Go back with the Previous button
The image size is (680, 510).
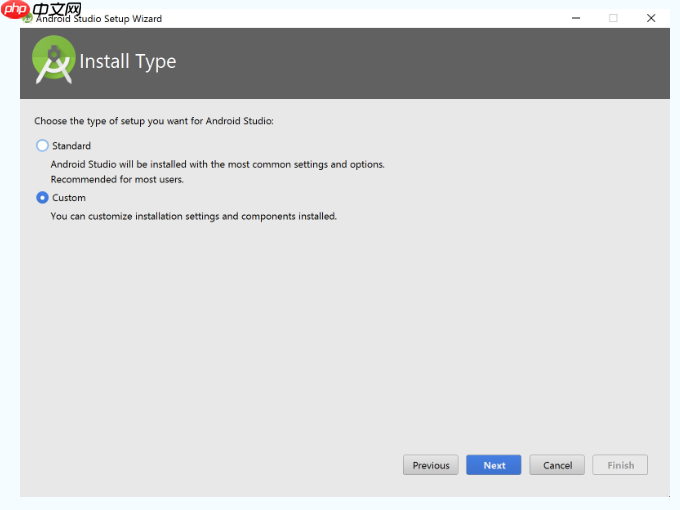[431, 465]
